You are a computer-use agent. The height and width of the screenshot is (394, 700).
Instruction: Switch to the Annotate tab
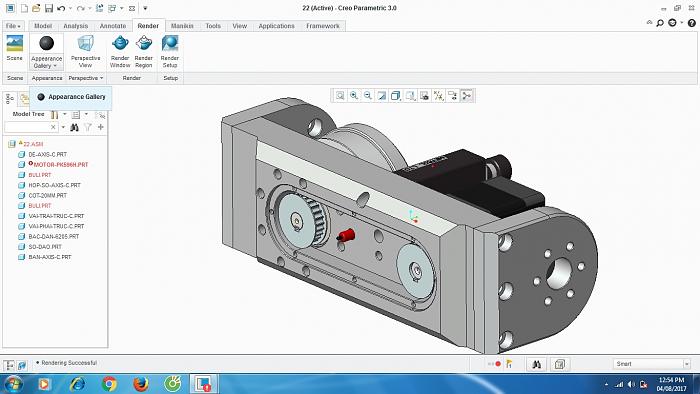coord(112,26)
